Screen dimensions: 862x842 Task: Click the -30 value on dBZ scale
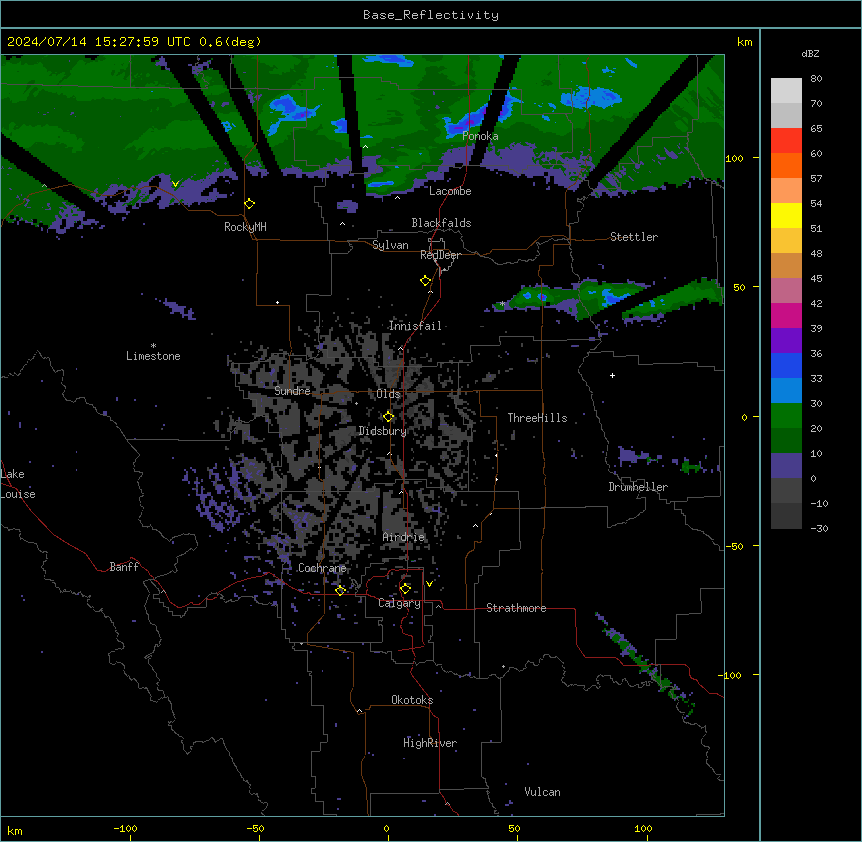(819, 528)
